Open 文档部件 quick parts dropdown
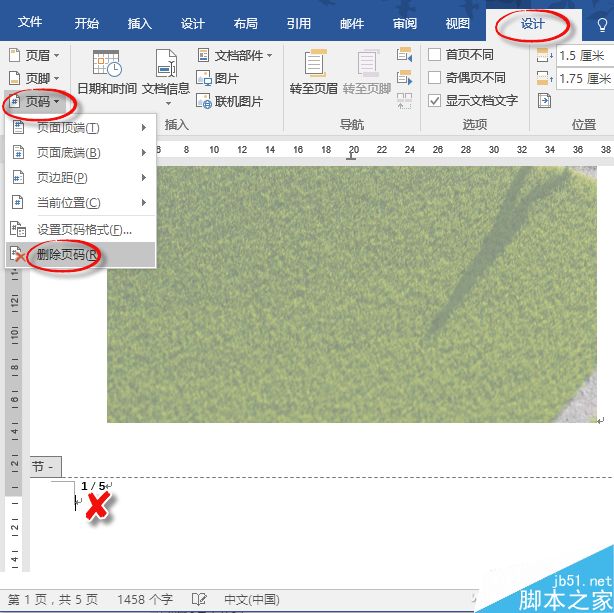 [235, 55]
